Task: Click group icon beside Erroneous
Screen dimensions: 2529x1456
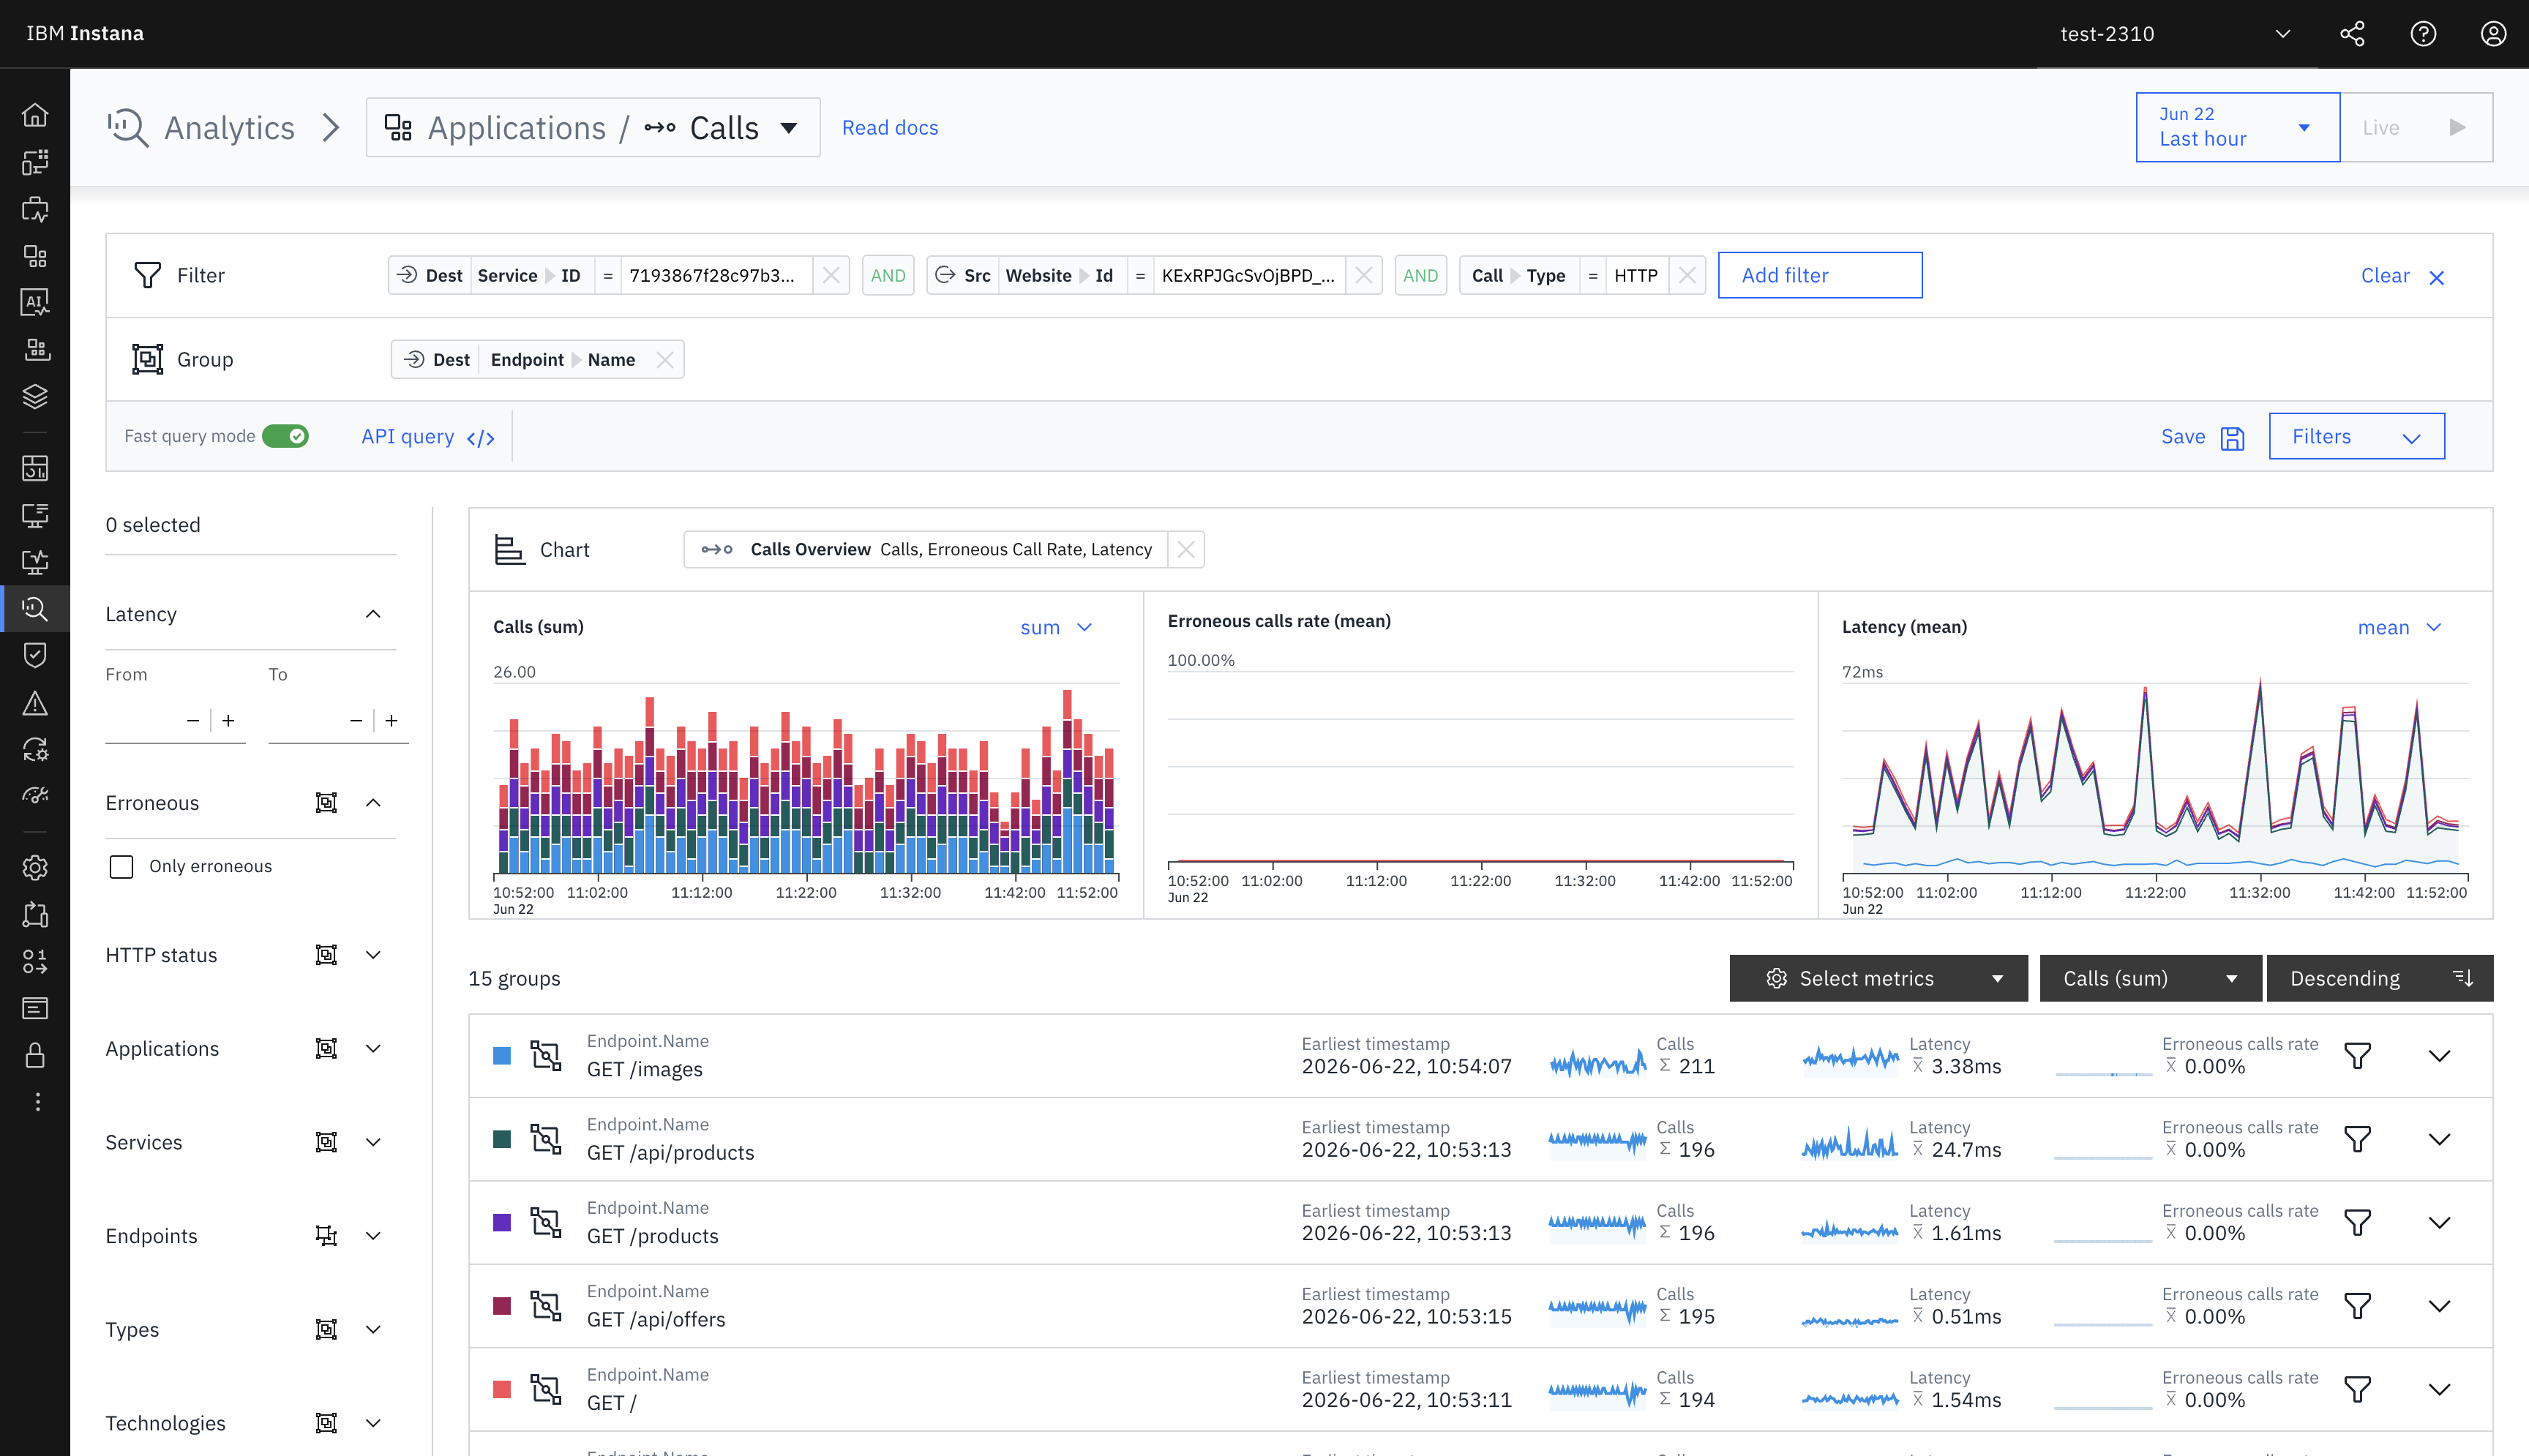Action: pos(326,803)
